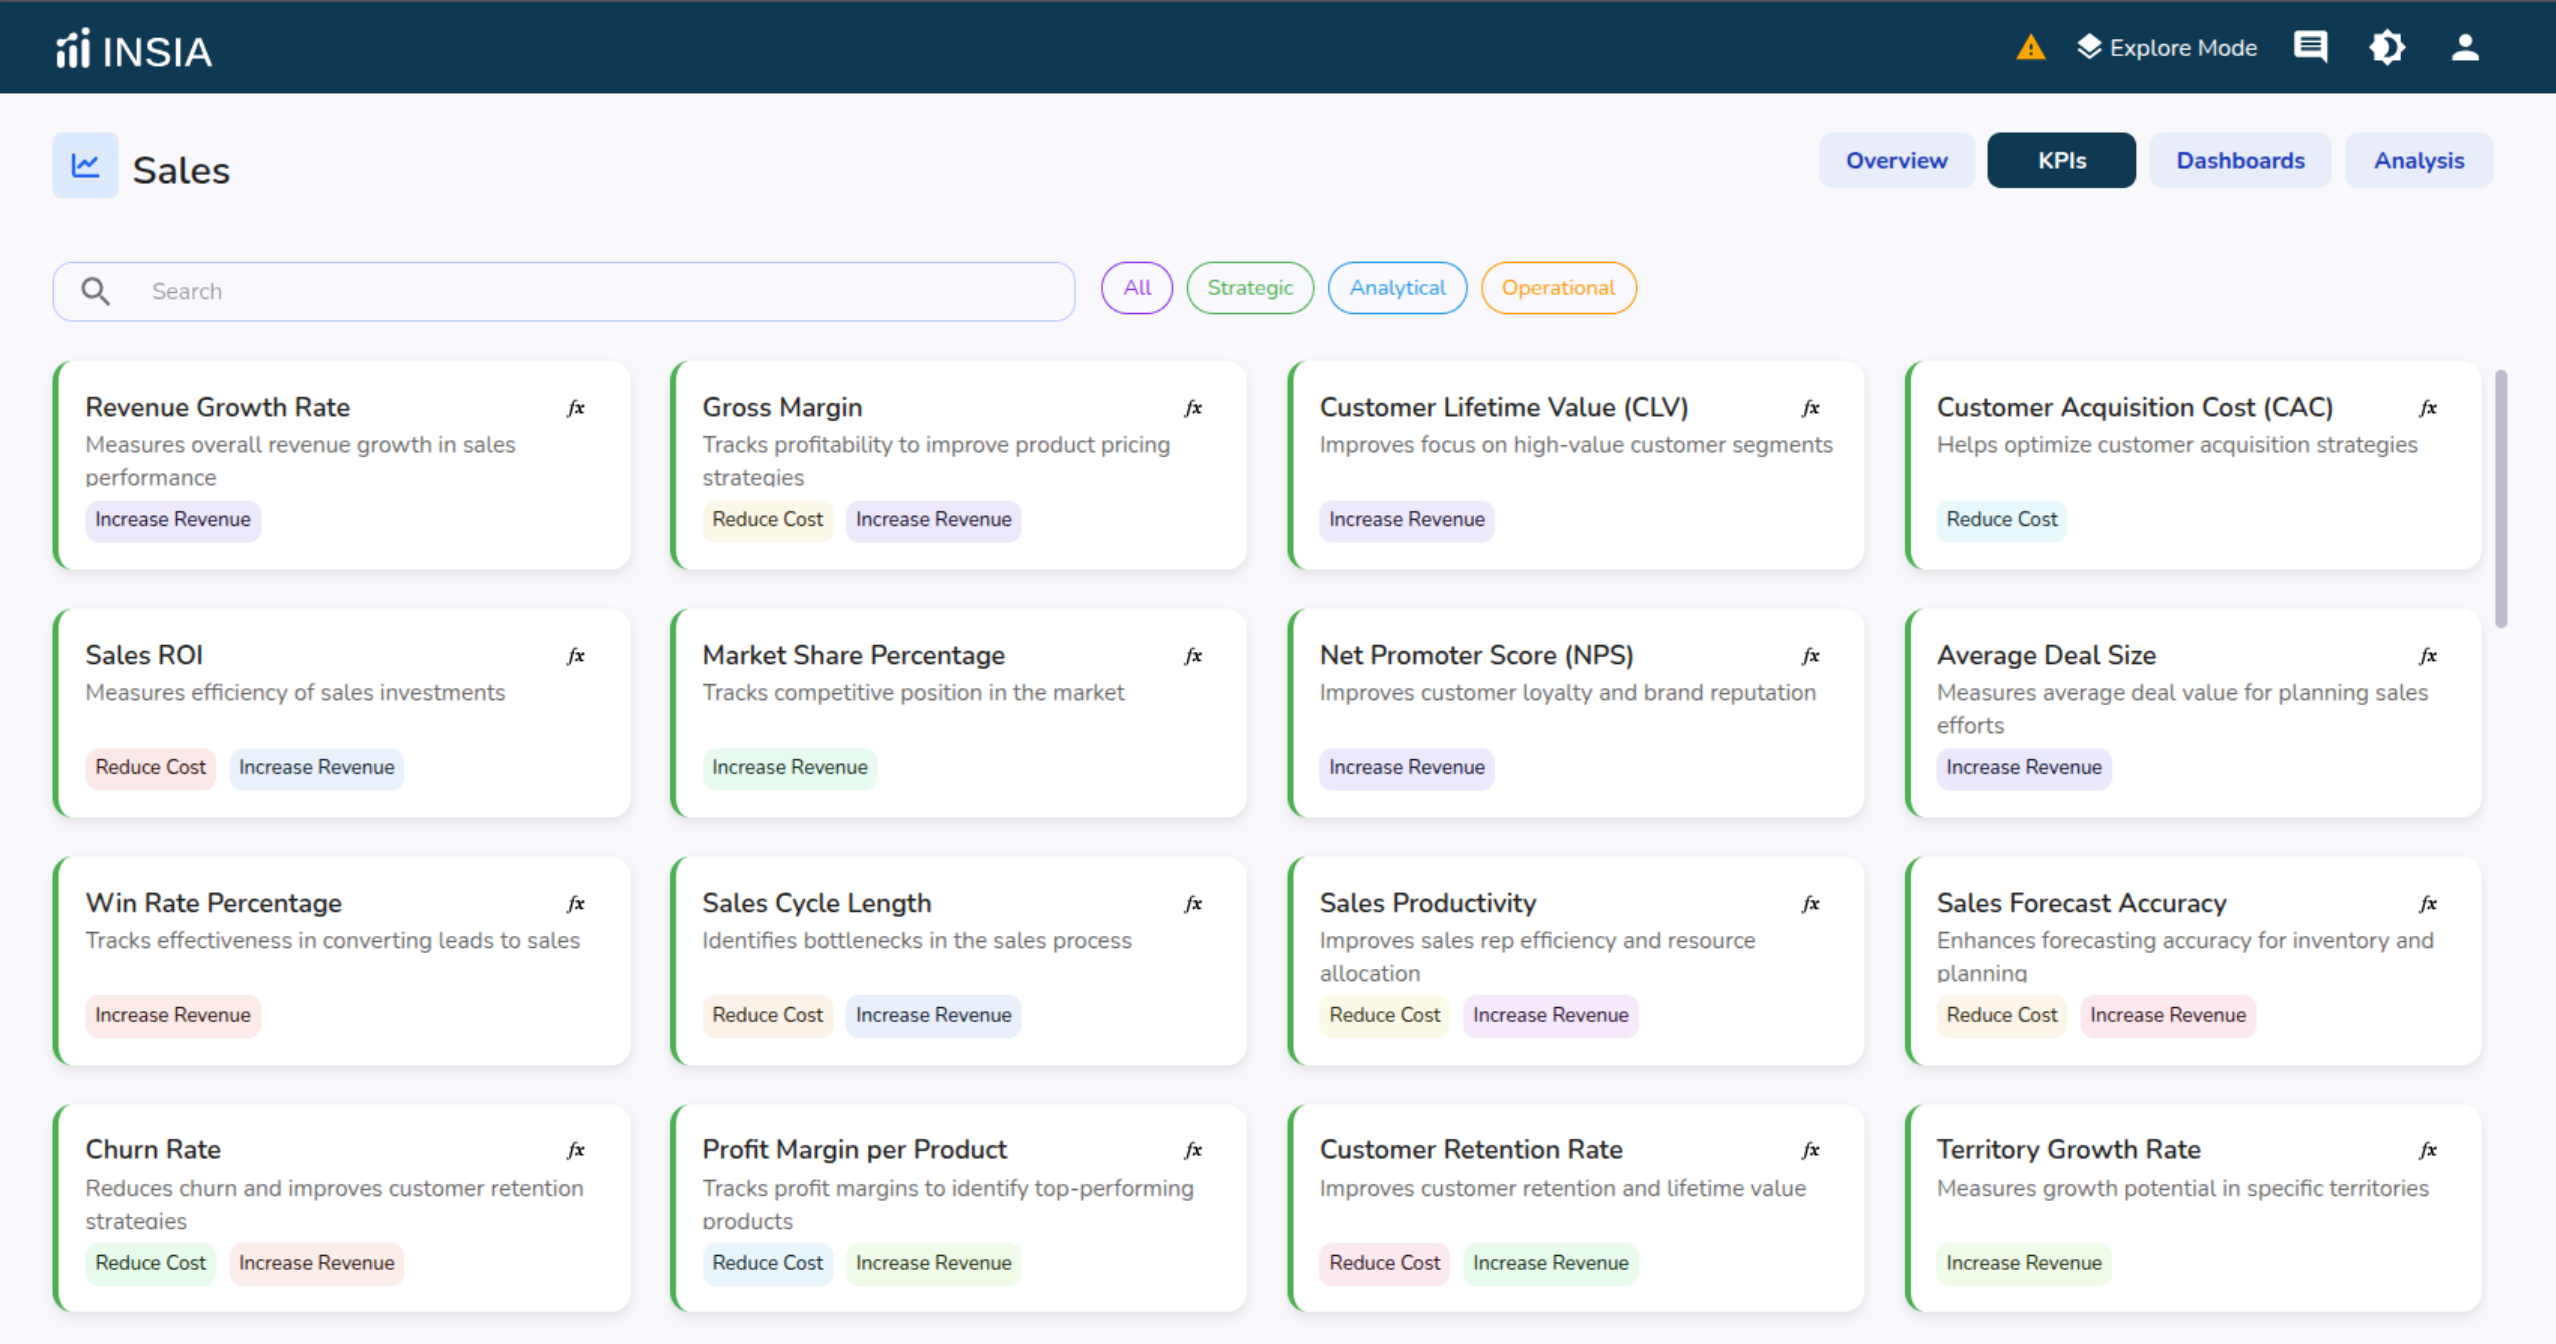
Task: Open formula icon on Net Promoter Score
Action: pyautogui.click(x=1810, y=656)
